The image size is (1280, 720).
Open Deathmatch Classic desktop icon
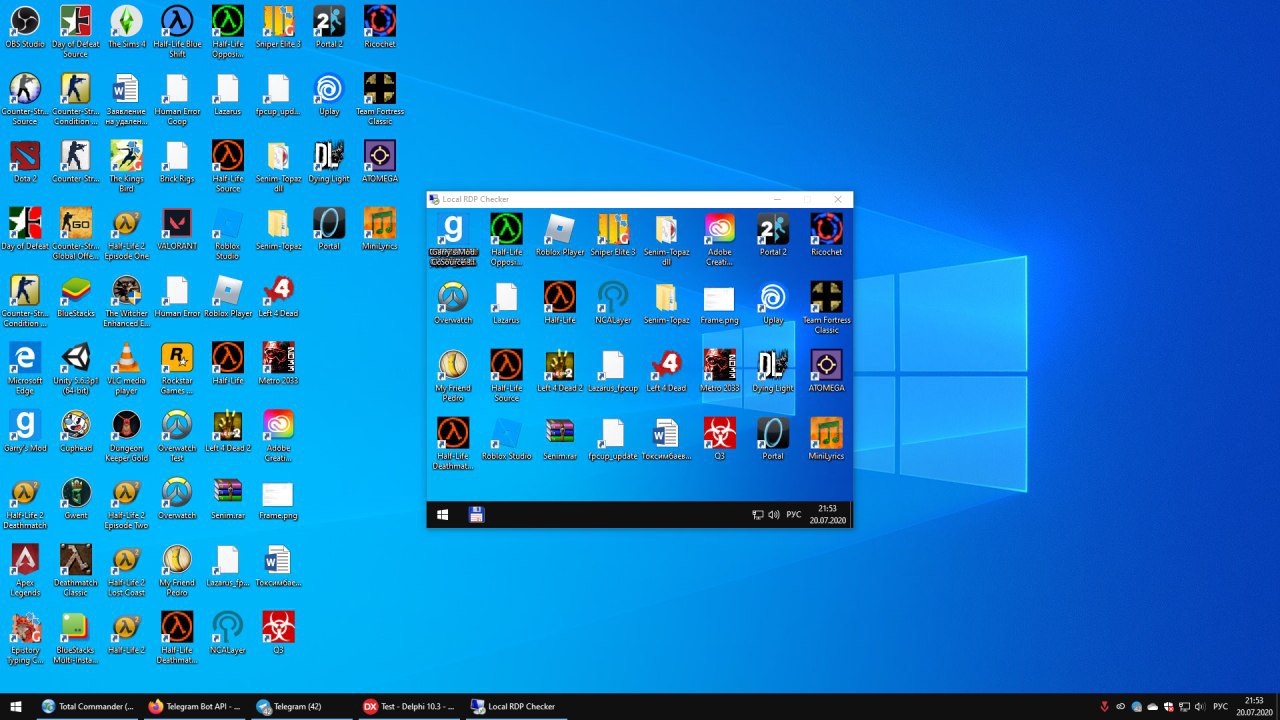click(x=76, y=570)
